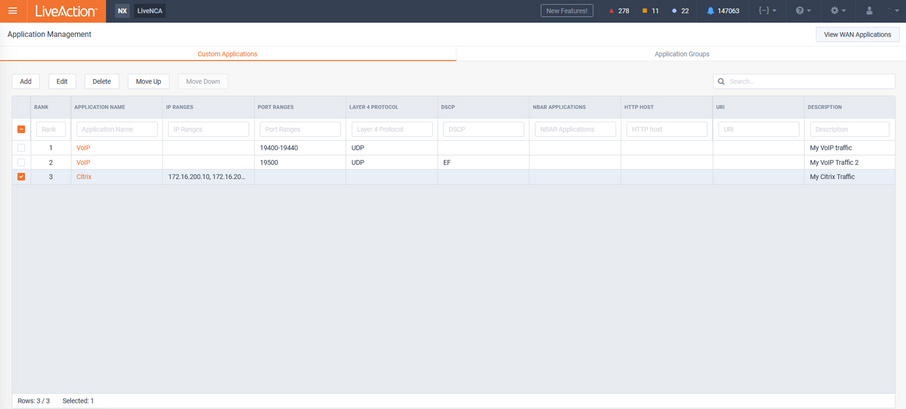This screenshot has width=906, height=409.
Task: Click the NBAR Applications filter field
Action: [575, 129]
